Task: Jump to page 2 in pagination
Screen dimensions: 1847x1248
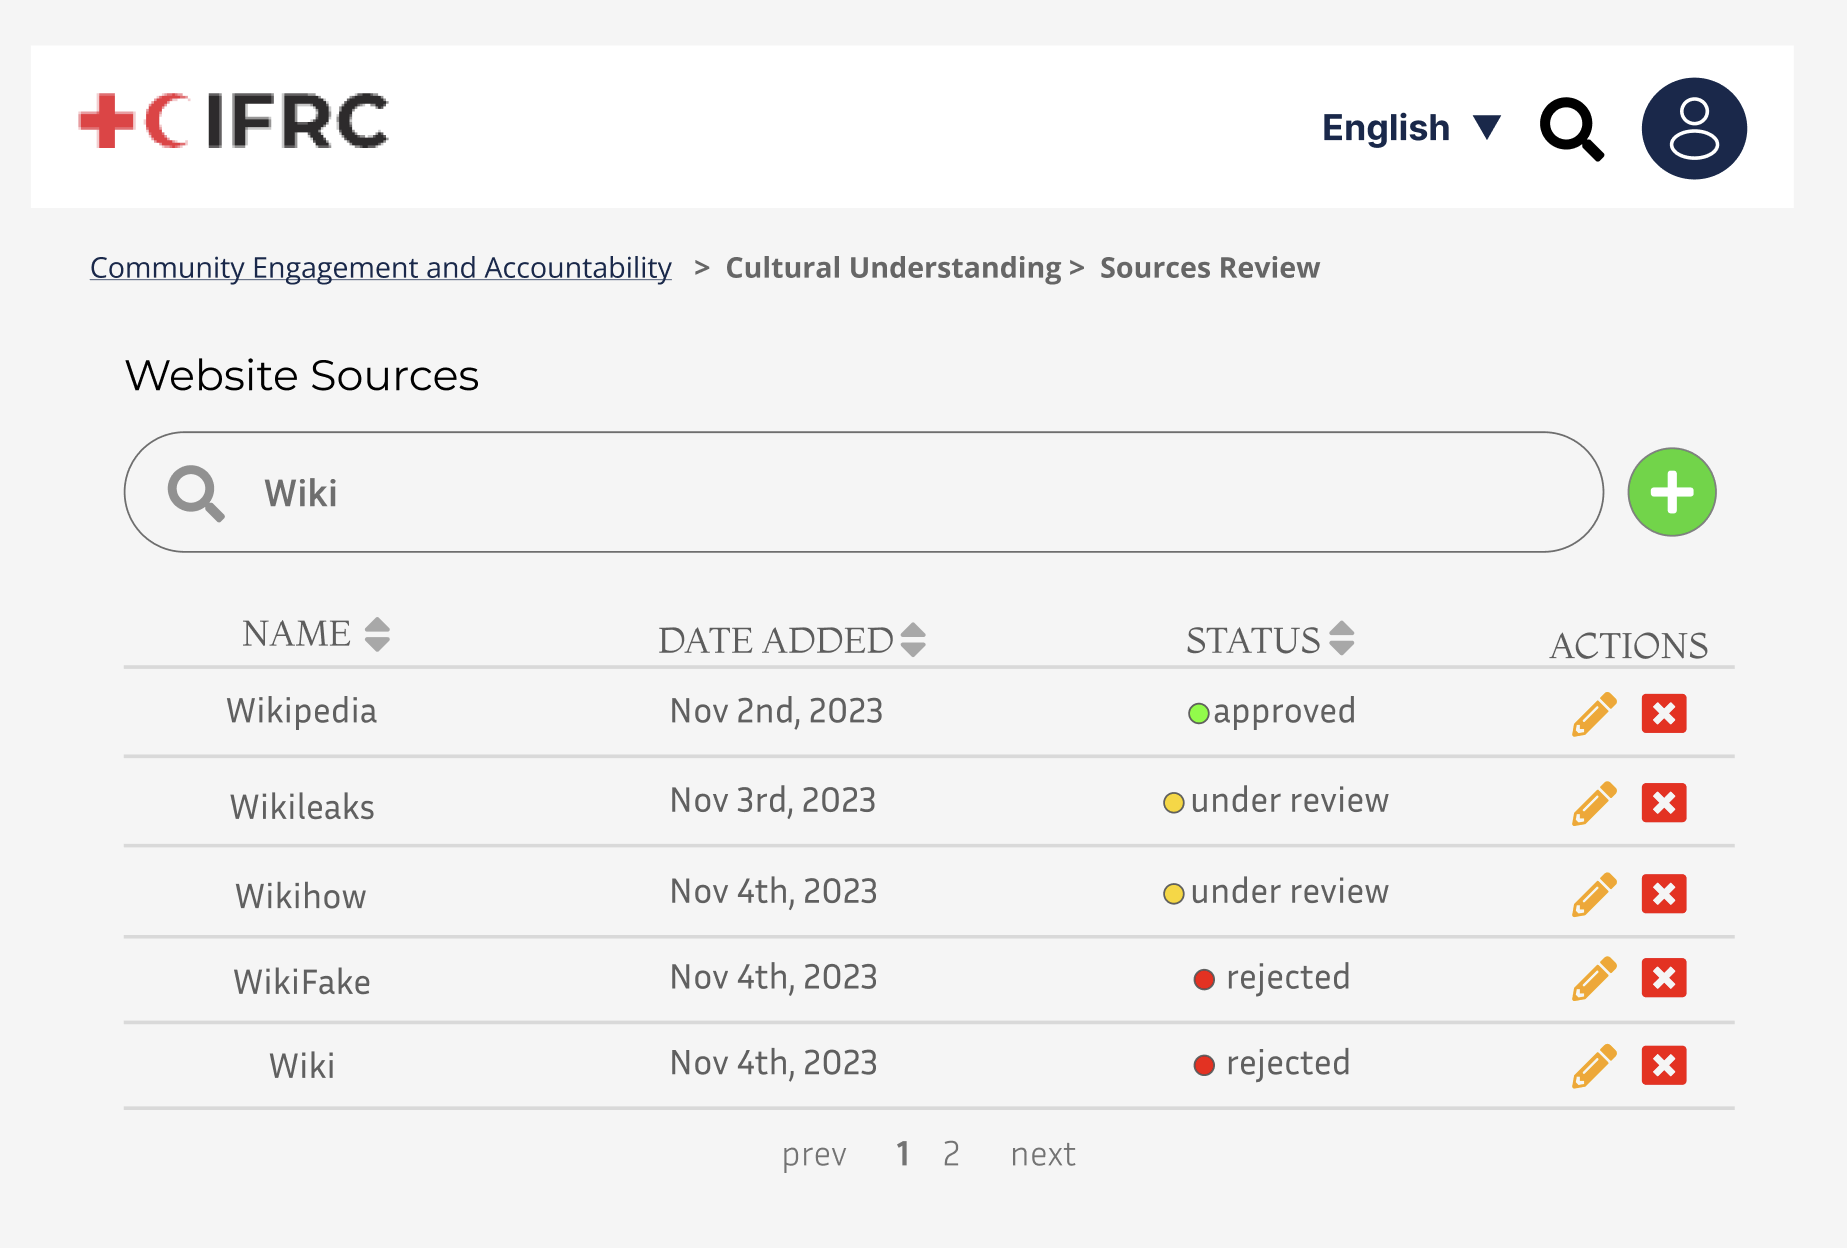Action: (951, 1154)
